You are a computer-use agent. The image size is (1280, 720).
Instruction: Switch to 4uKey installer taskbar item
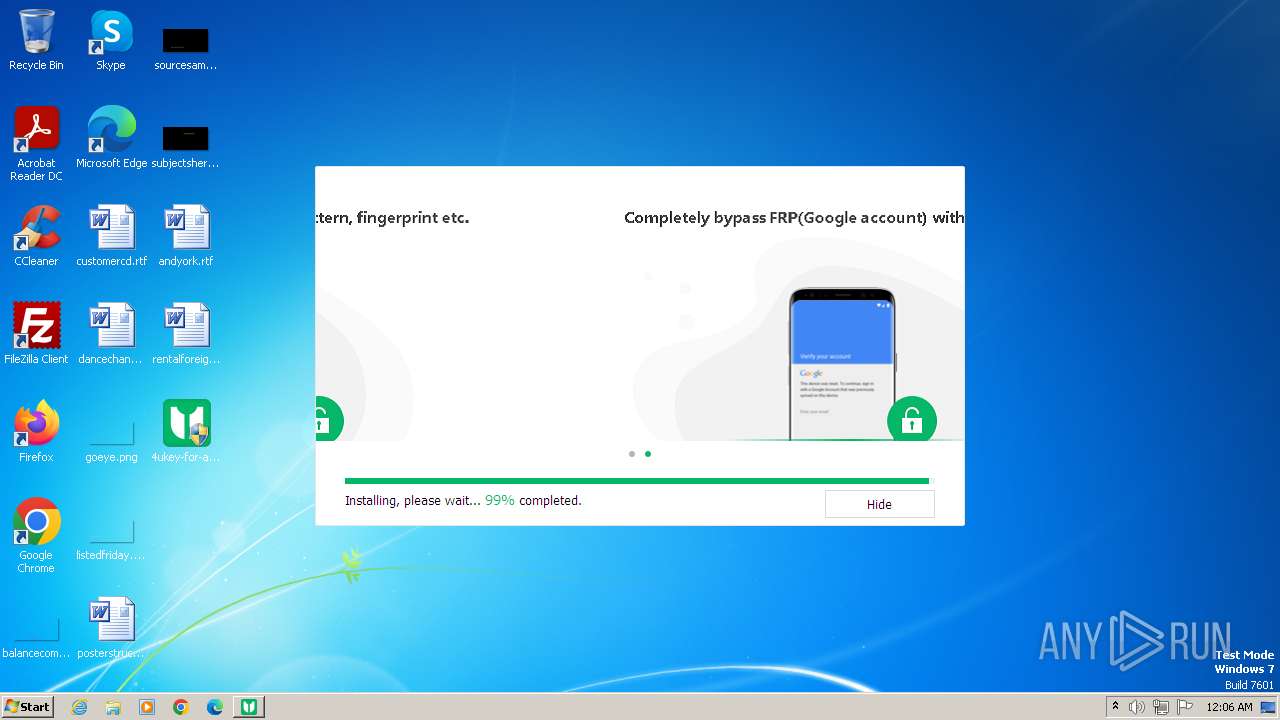(x=249, y=707)
